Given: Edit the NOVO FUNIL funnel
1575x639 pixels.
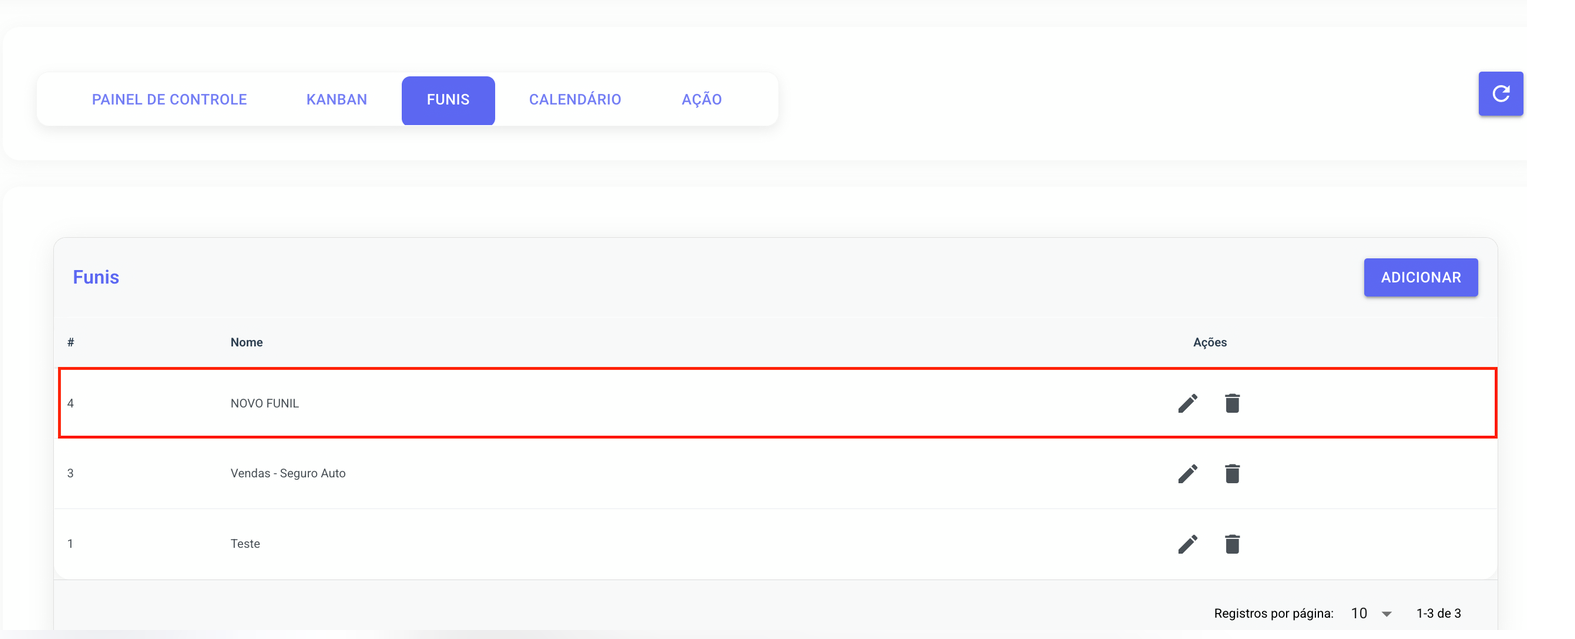Looking at the screenshot, I should pos(1187,403).
